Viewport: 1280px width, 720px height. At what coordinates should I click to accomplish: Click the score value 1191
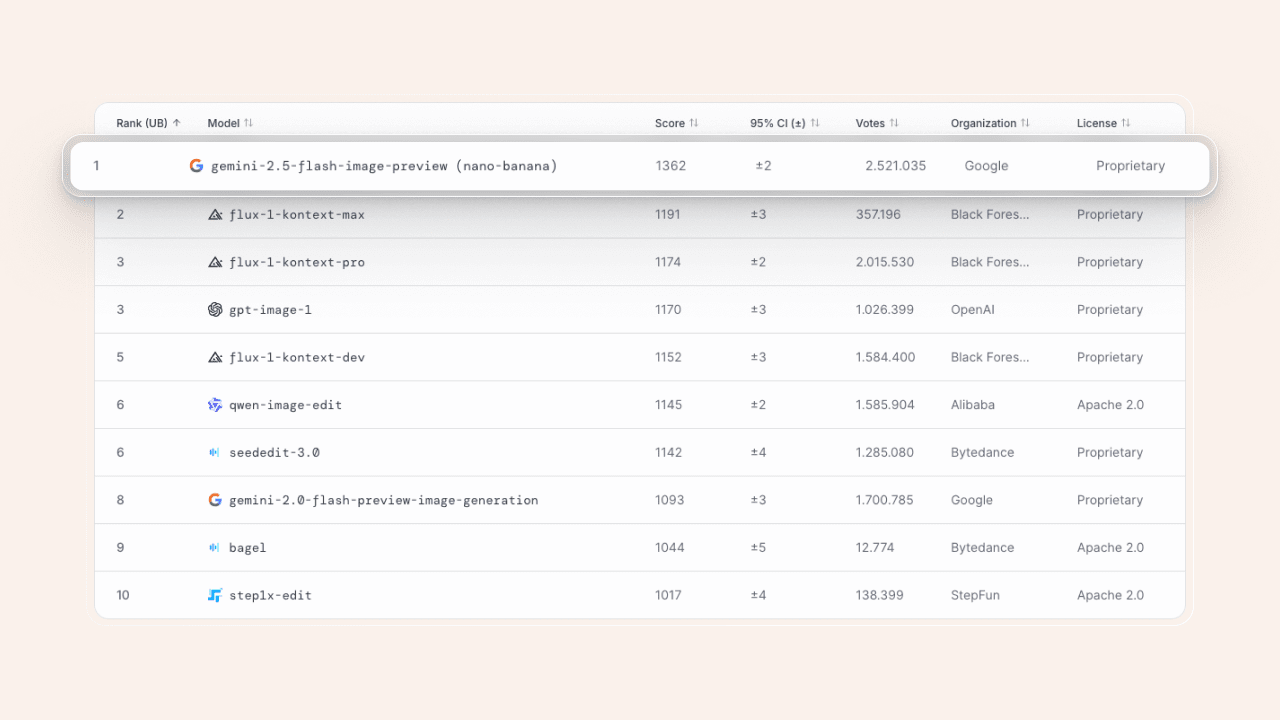[x=668, y=214]
